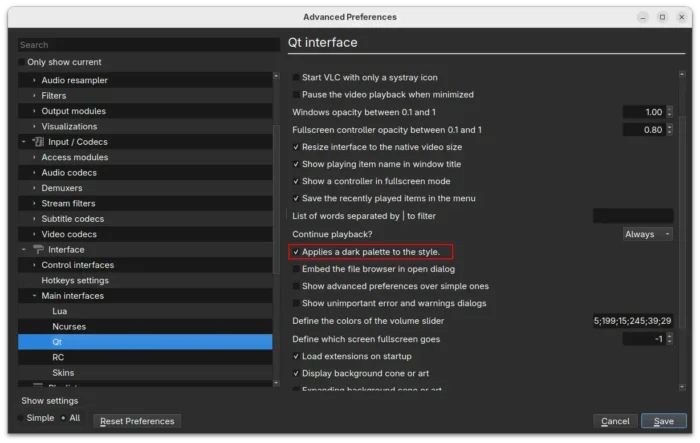Click the Qt interface heading text
Screen dimensions: 700x443
tap(322, 43)
